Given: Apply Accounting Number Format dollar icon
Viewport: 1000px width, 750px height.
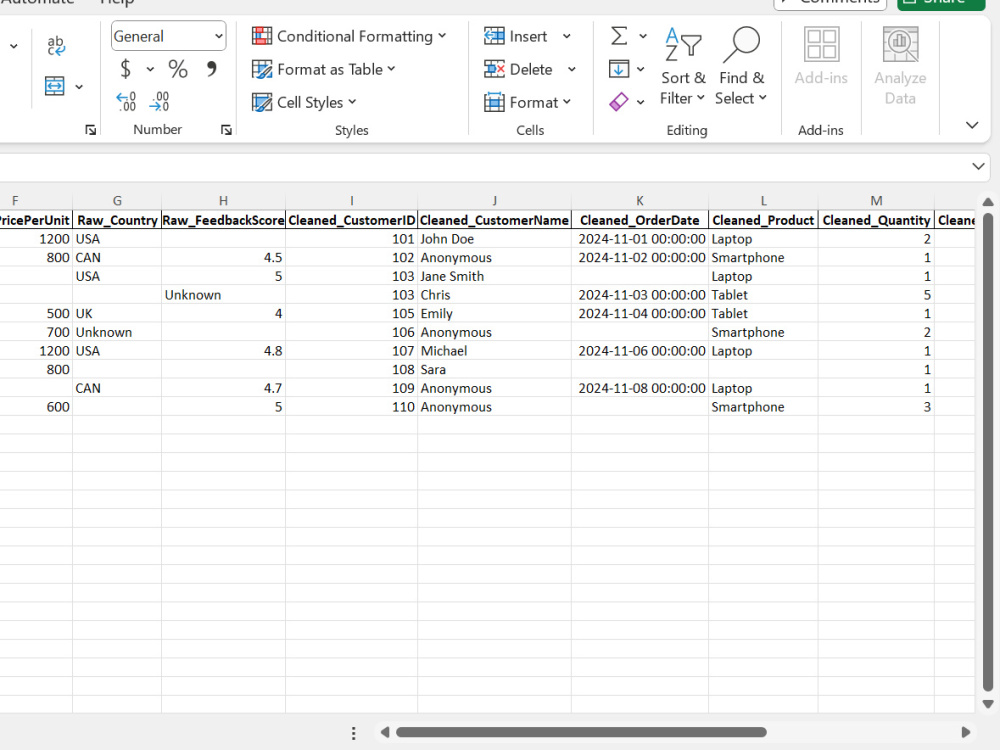Looking at the screenshot, I should (x=126, y=68).
